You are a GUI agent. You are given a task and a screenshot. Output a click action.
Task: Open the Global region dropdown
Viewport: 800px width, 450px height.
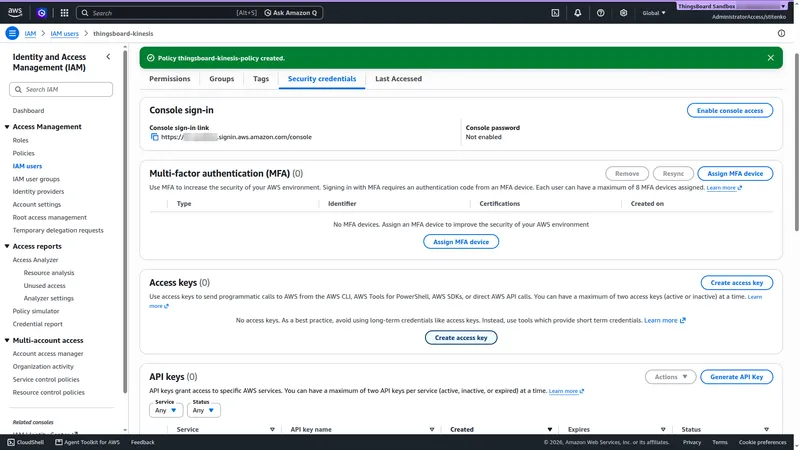pyautogui.click(x=654, y=13)
